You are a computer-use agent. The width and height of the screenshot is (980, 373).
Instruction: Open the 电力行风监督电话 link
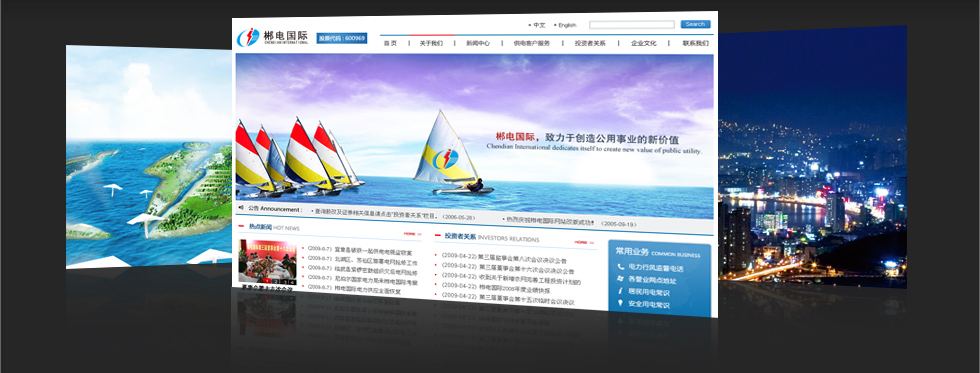click(656, 268)
